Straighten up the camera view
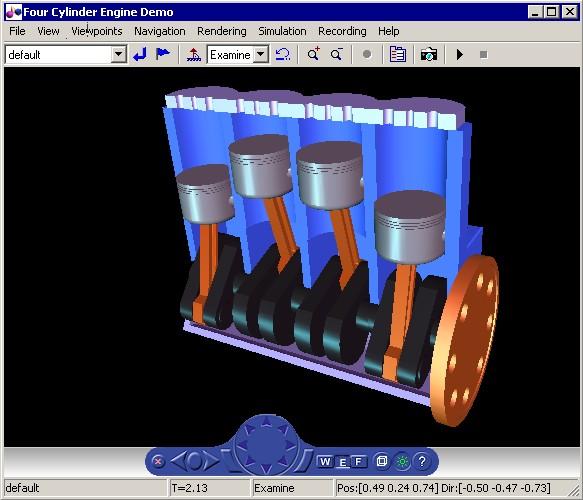The width and height of the screenshot is (583, 500). [193, 55]
